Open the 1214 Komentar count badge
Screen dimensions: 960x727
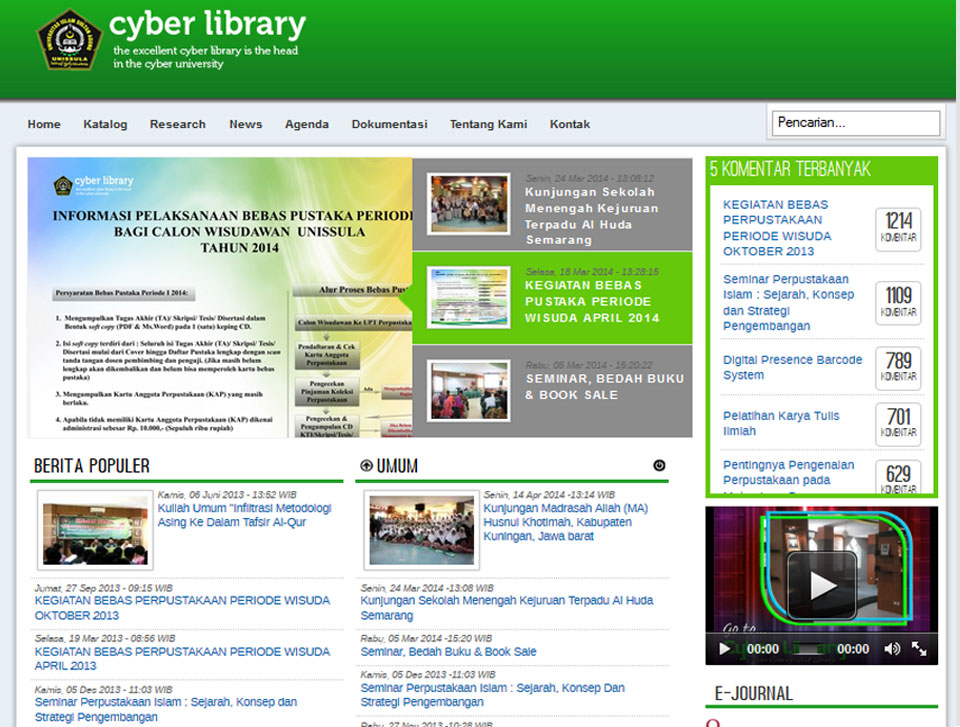point(898,228)
